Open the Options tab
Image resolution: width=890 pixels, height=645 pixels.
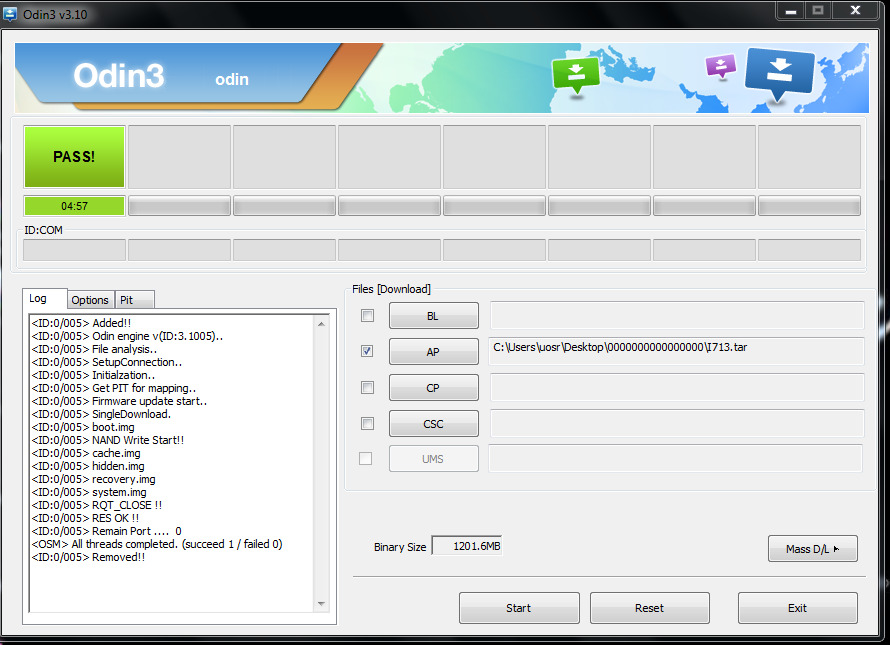(x=90, y=300)
